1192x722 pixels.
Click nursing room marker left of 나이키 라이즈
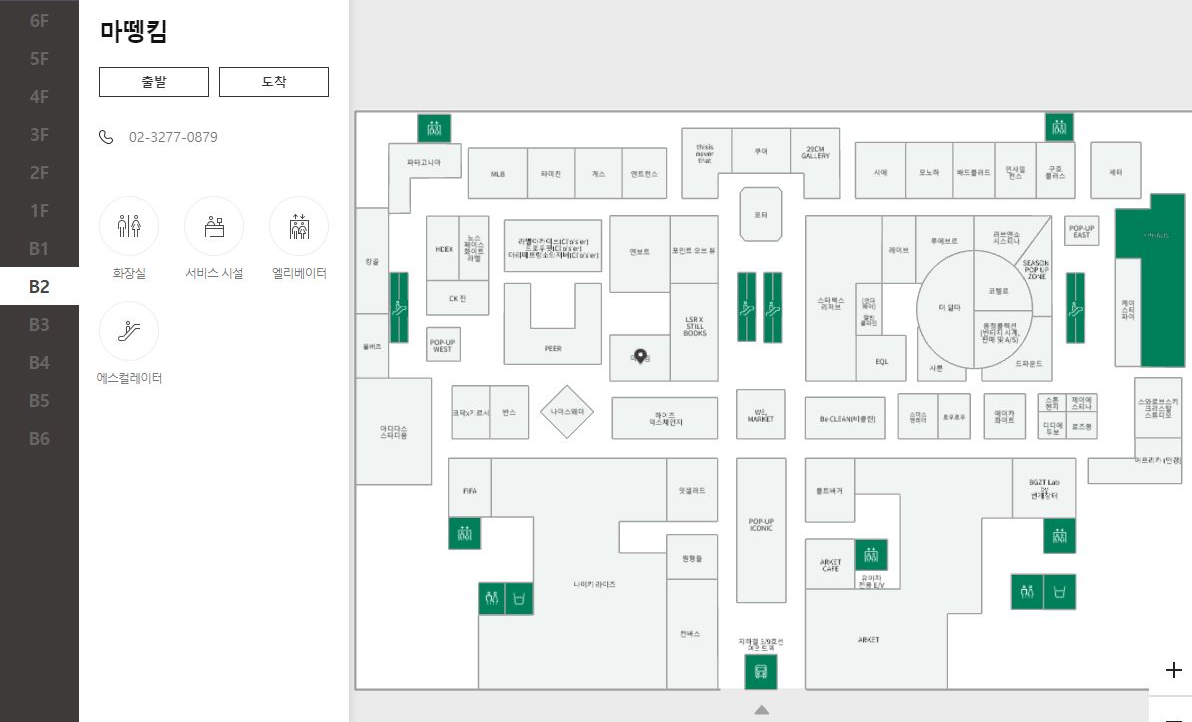click(519, 598)
